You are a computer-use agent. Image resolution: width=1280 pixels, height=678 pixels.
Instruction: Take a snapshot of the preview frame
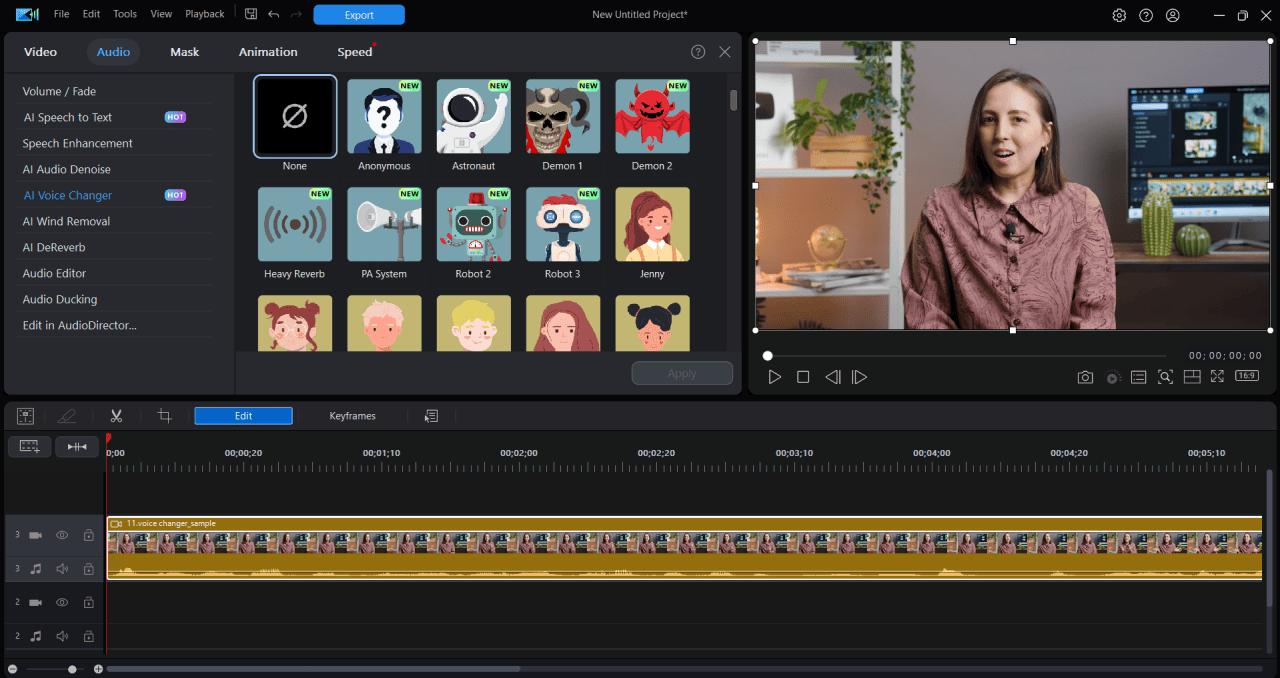pyautogui.click(x=1085, y=377)
